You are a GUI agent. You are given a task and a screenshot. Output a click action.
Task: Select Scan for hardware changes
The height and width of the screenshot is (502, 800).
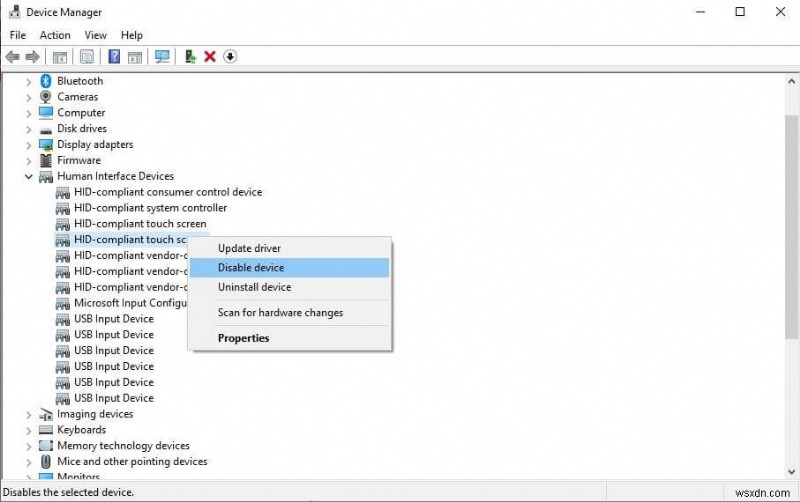tap(289, 313)
